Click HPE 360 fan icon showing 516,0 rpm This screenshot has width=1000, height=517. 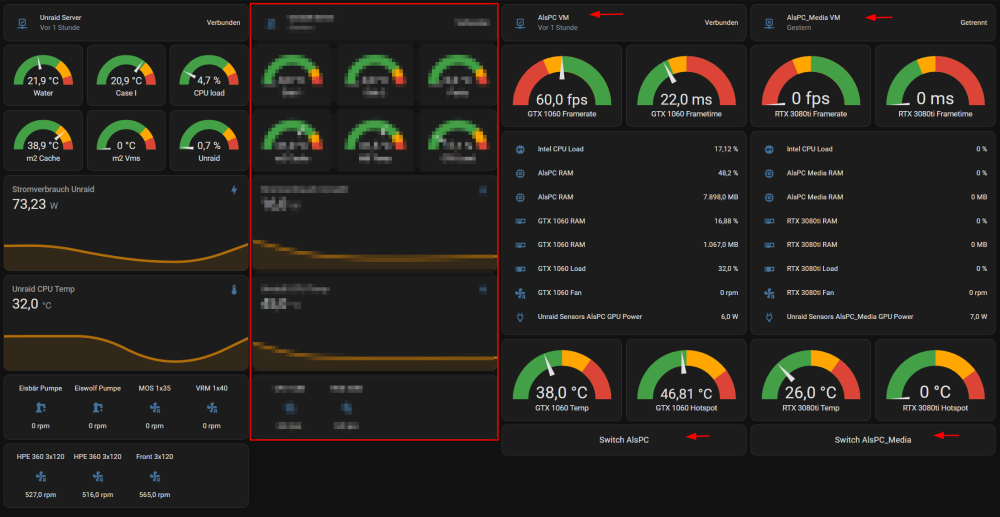pyautogui.click(x=98, y=476)
